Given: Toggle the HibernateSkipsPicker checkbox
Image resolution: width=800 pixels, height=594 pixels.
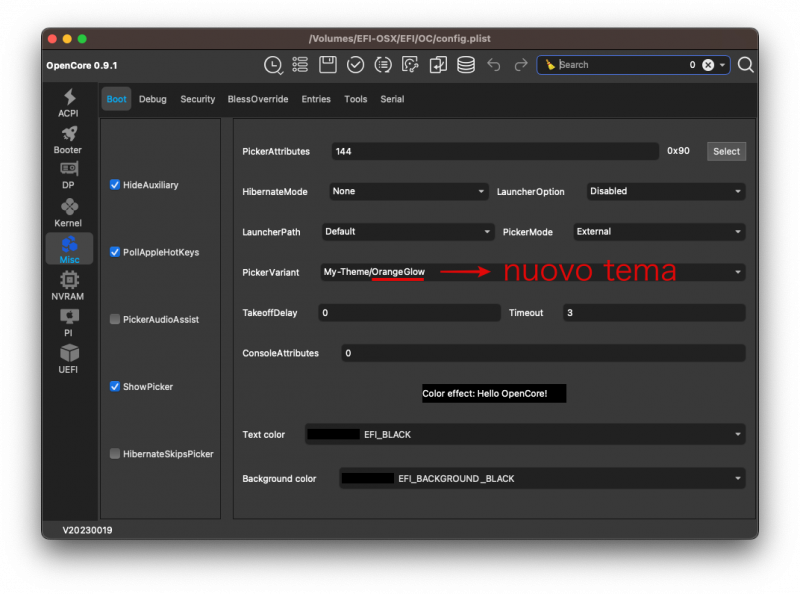Looking at the screenshot, I should 115,453.
